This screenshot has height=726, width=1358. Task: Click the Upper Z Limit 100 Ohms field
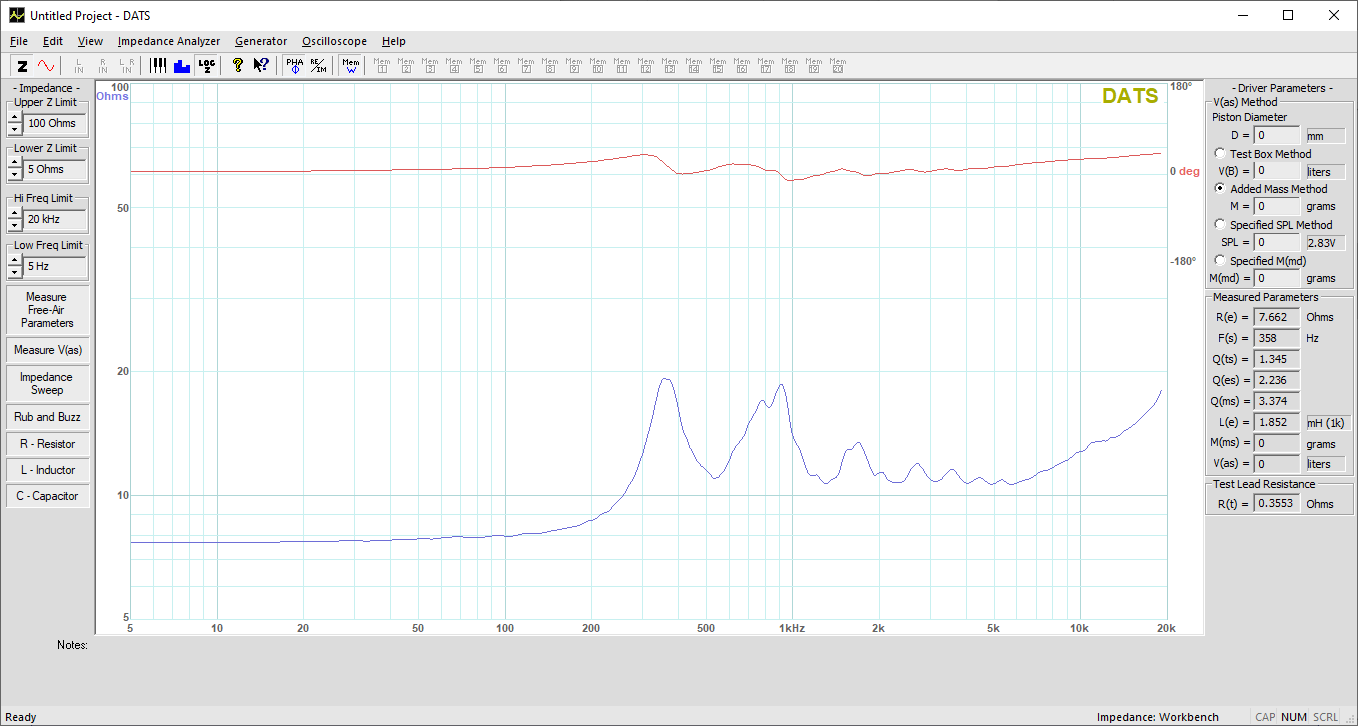pos(54,123)
